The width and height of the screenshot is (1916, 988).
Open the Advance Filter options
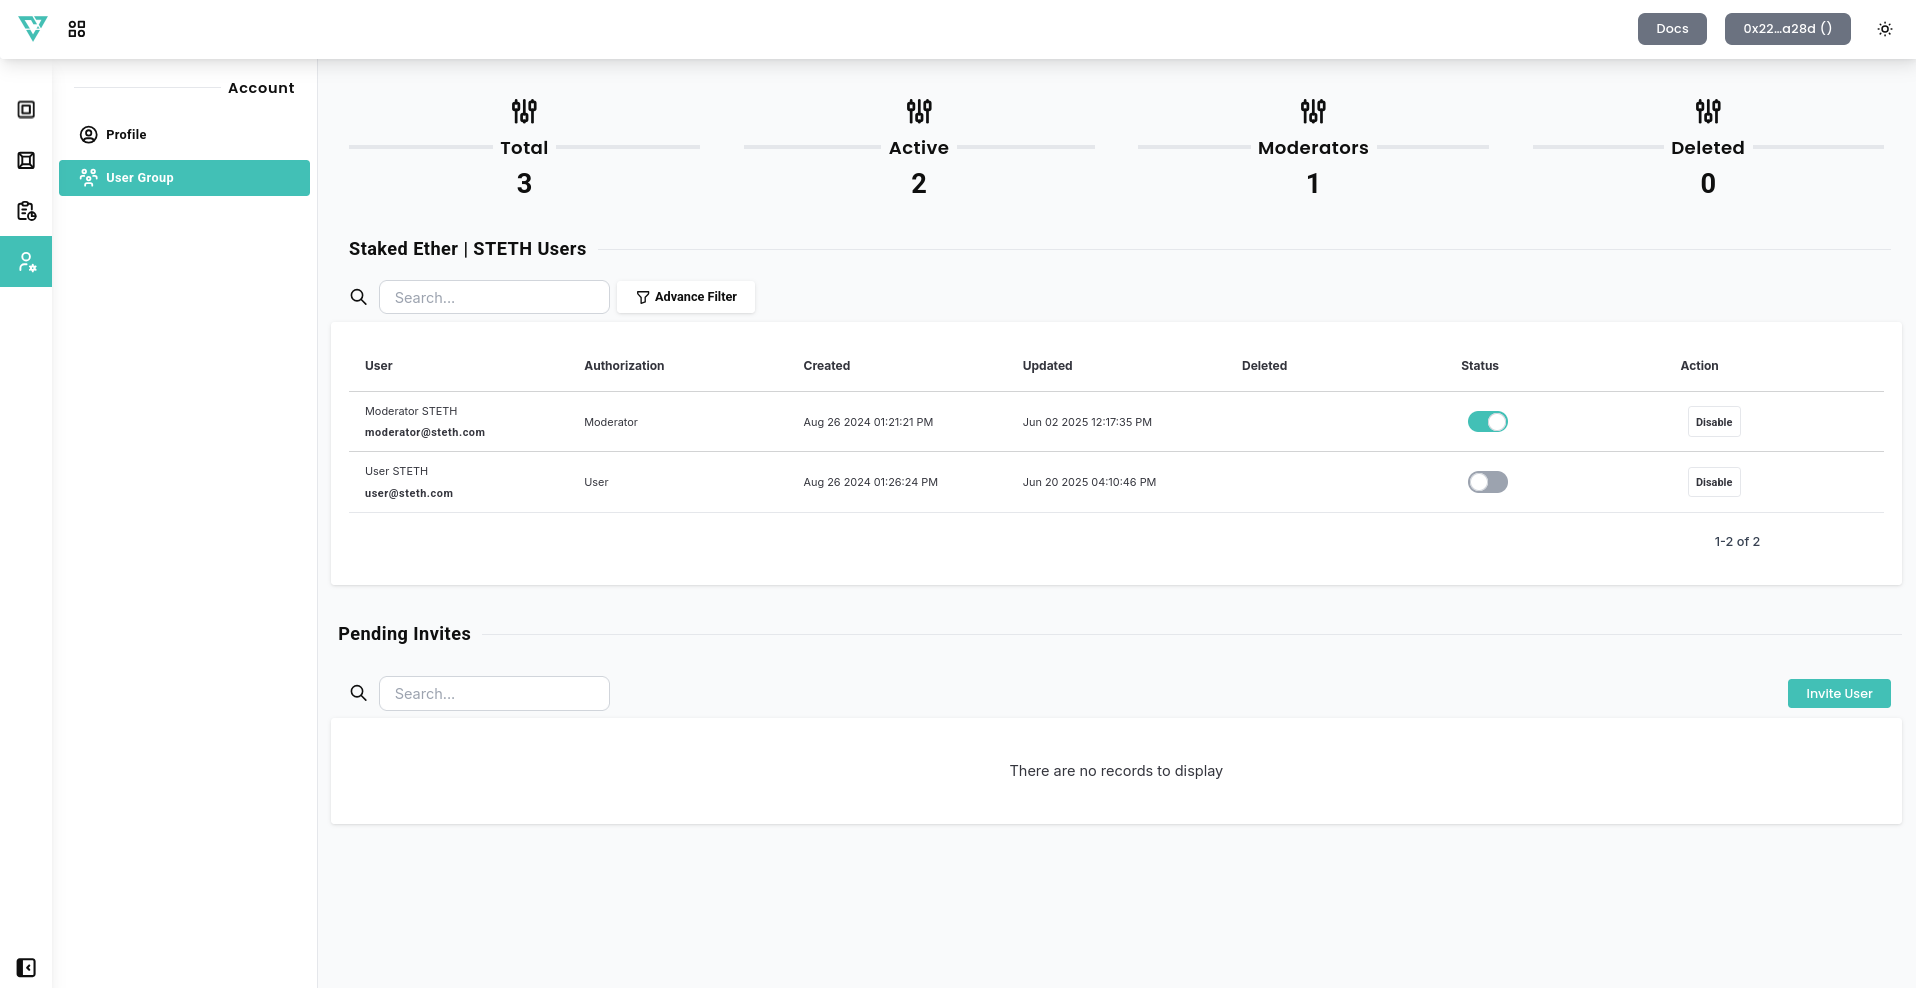click(686, 297)
